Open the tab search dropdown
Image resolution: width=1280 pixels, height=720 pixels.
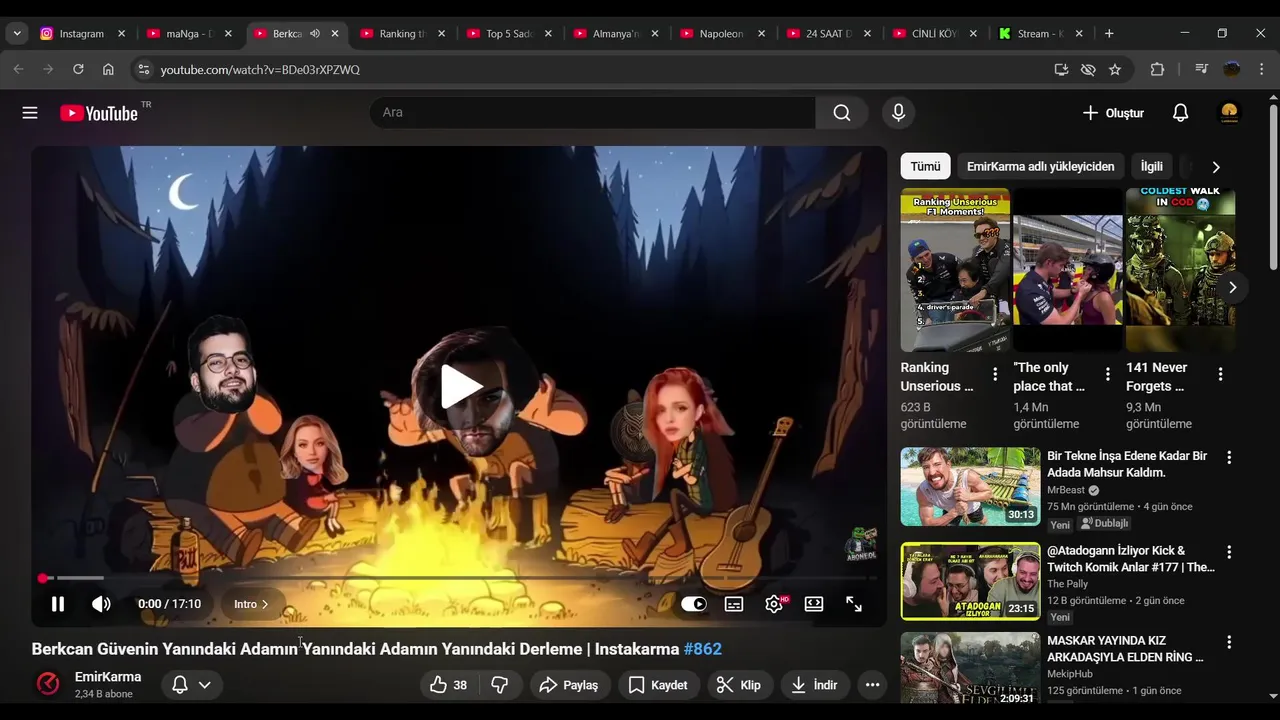(17, 33)
